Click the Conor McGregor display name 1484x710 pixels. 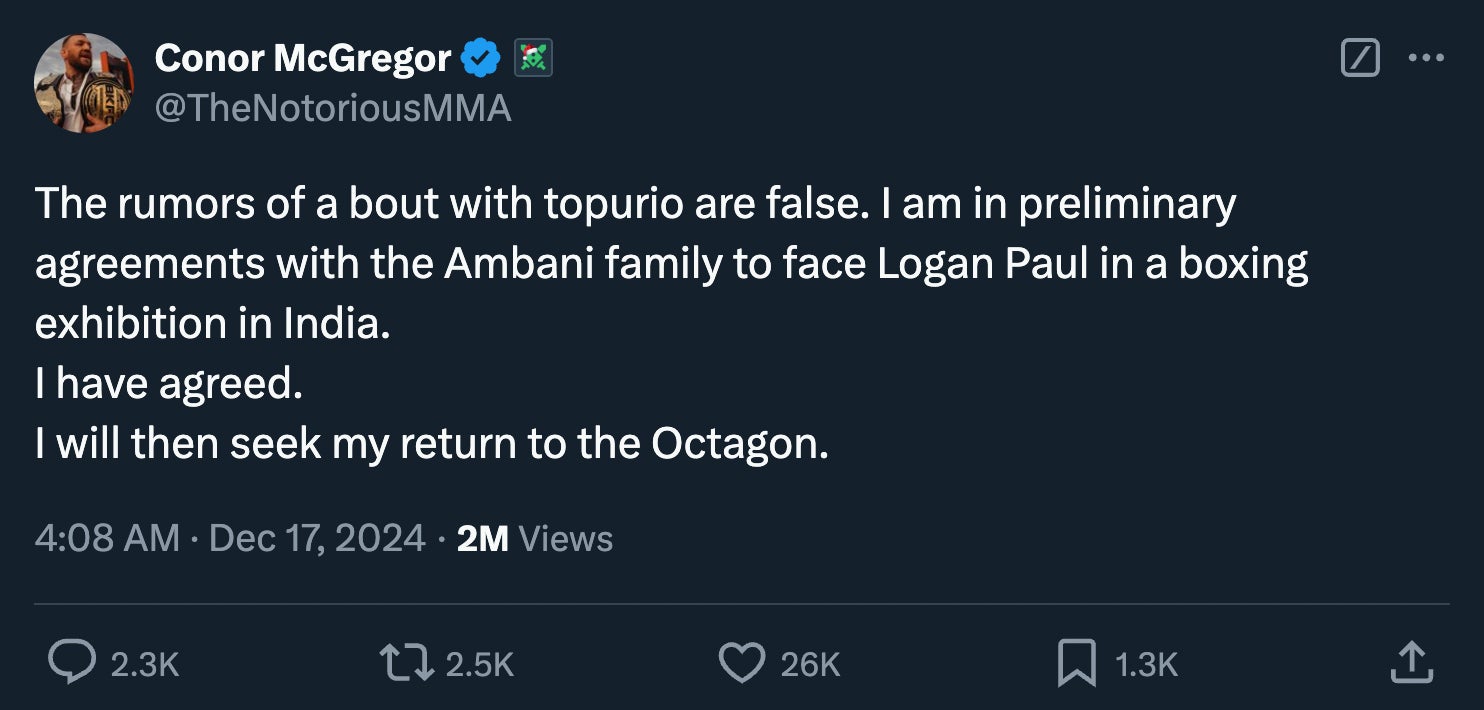pyautogui.click(x=302, y=59)
